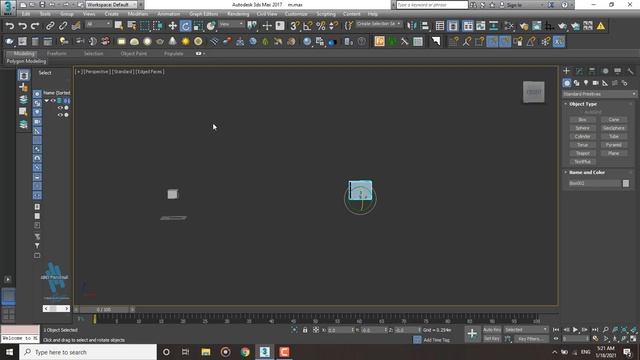
Task: Click the yellow warning triangle icon
Action: click(601, 26)
